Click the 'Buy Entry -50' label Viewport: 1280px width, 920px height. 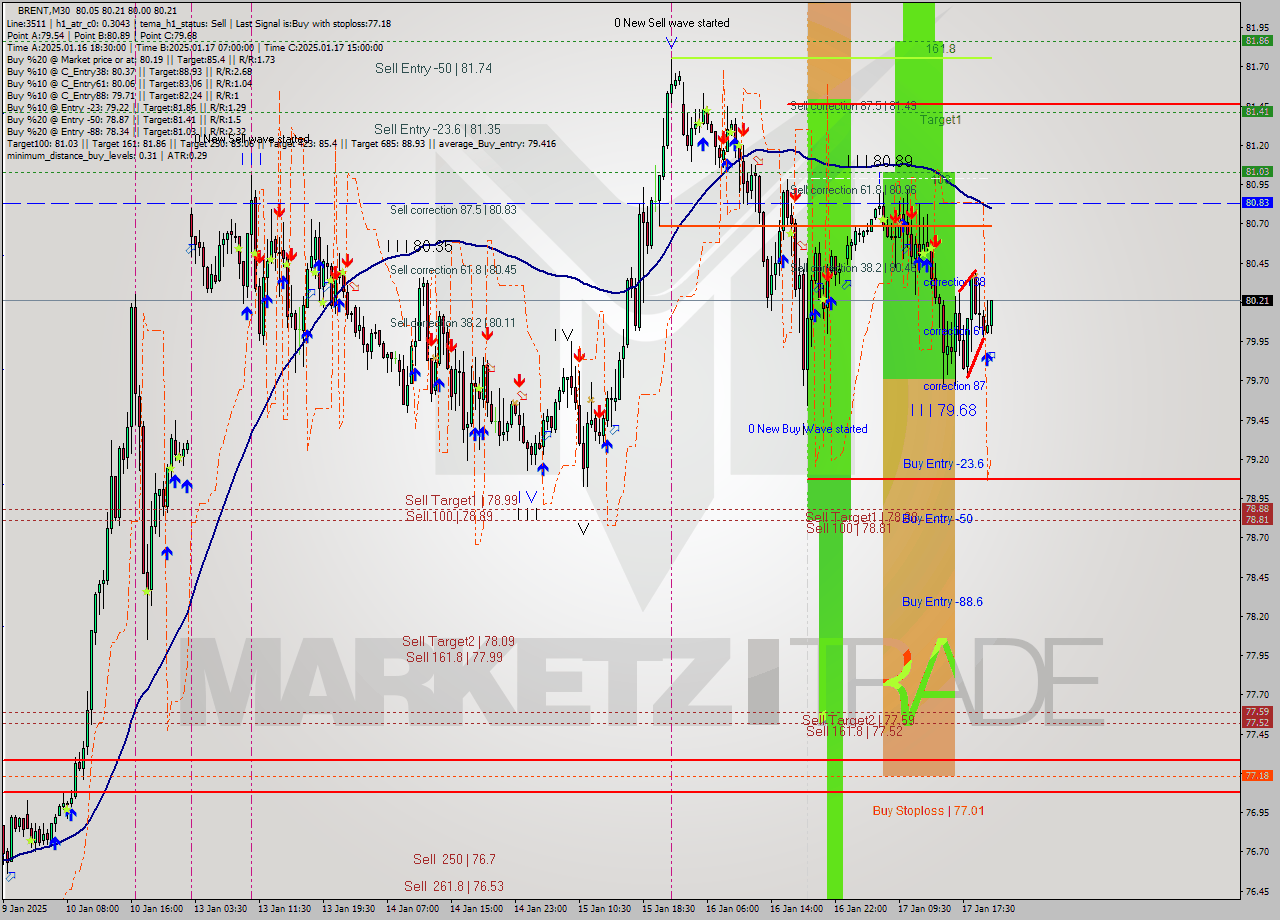click(x=937, y=518)
